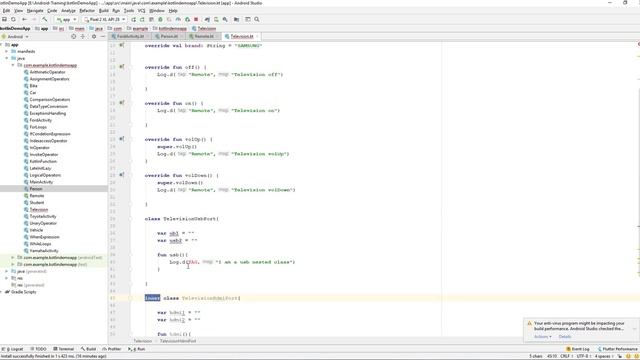This screenshot has width=640, height=360.
Task: Select WhileLoops file in project tree
Action: (x=40, y=244)
